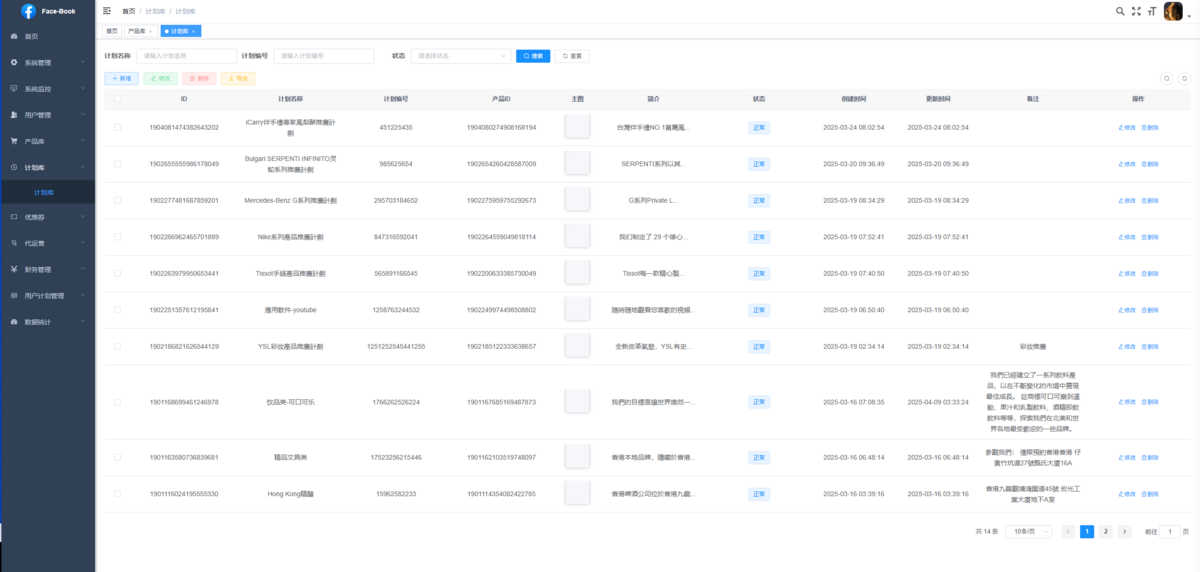
Task: Open the user avatar menu
Action: [1173, 11]
